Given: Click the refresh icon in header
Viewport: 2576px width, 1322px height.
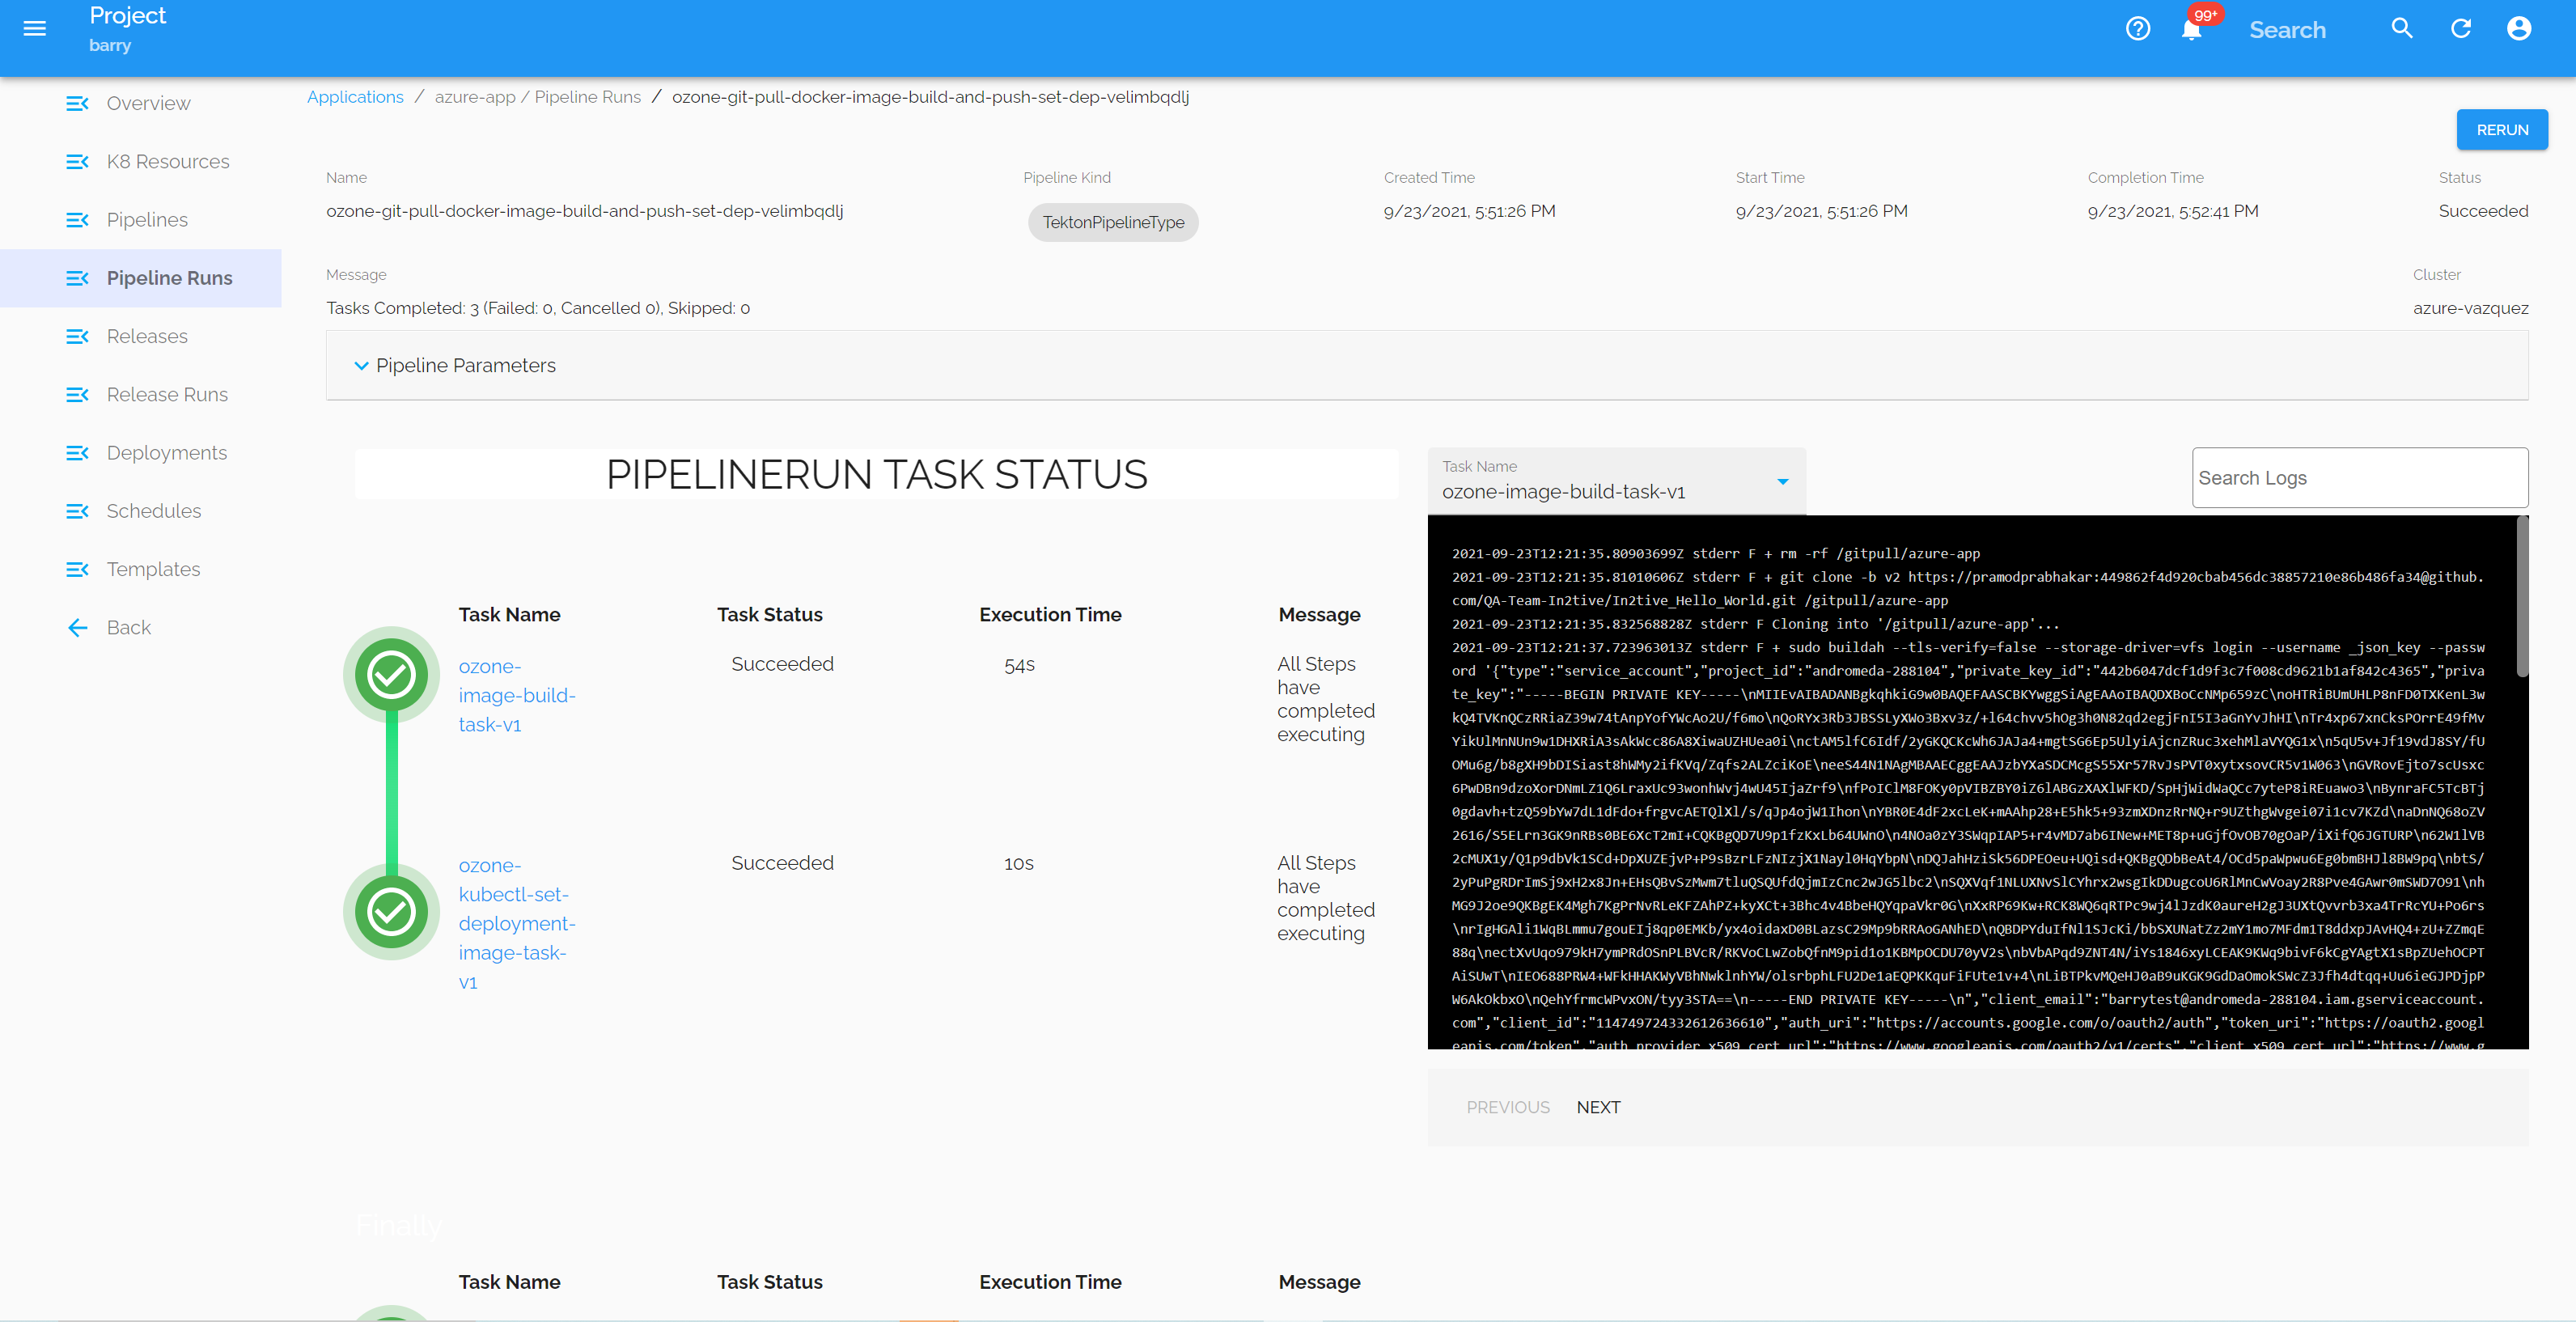Looking at the screenshot, I should click(x=2461, y=29).
